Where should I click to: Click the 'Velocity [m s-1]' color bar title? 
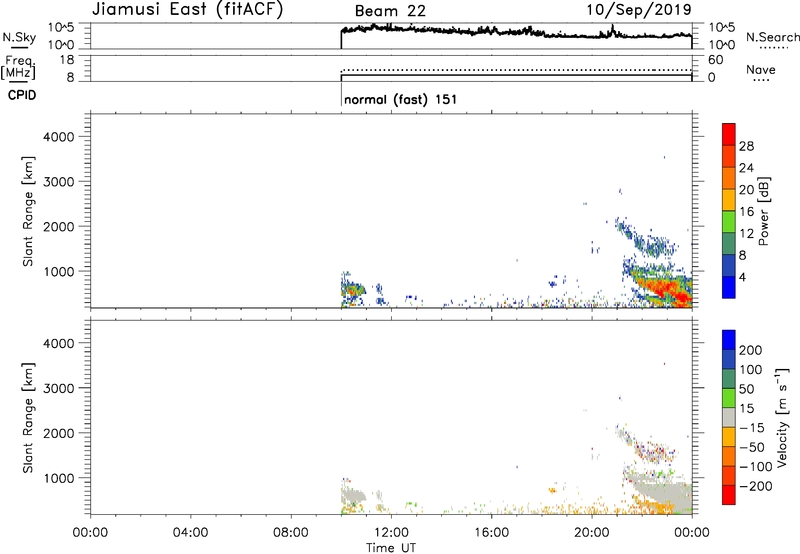pyautogui.click(x=782, y=417)
